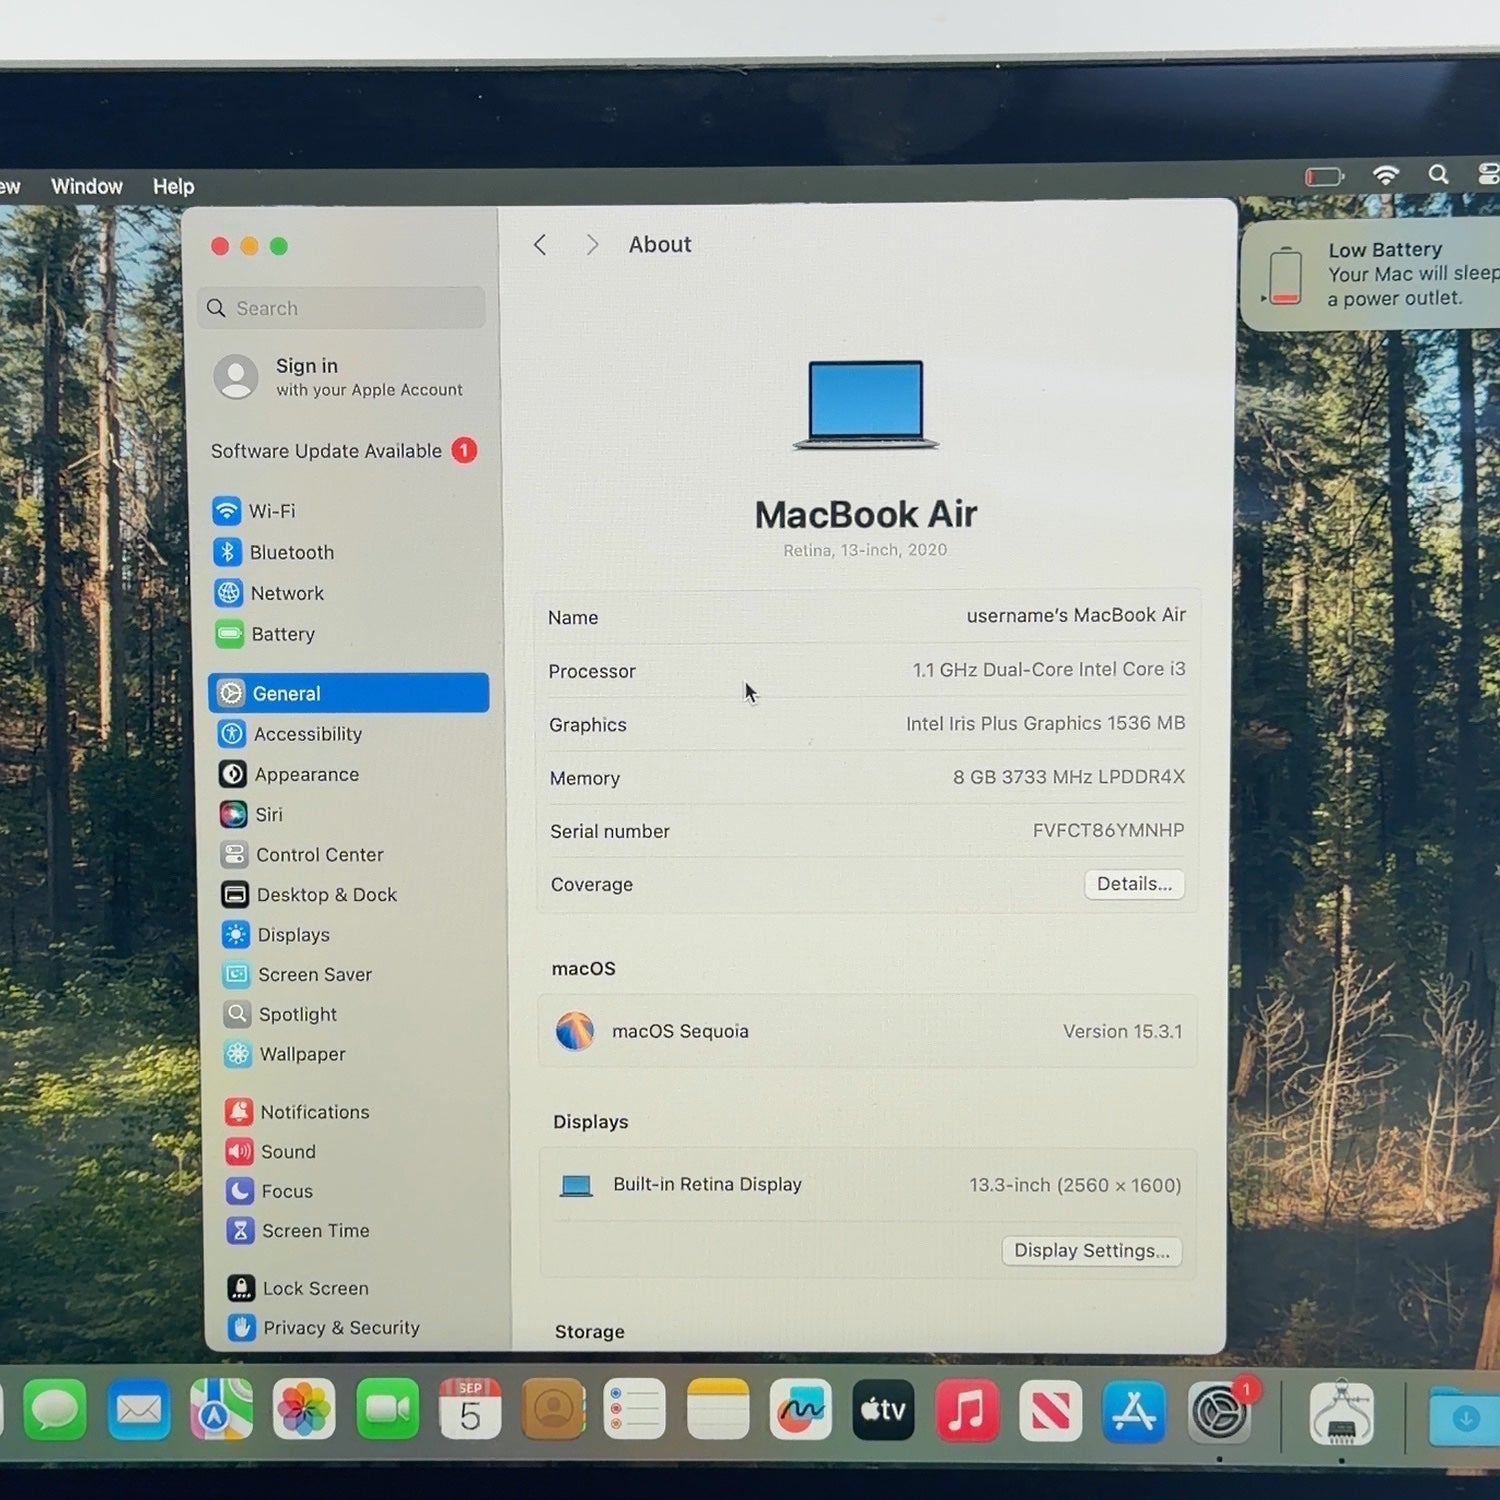Image resolution: width=1500 pixels, height=1500 pixels.
Task: Open Screen Time settings
Action: tap(298, 1230)
